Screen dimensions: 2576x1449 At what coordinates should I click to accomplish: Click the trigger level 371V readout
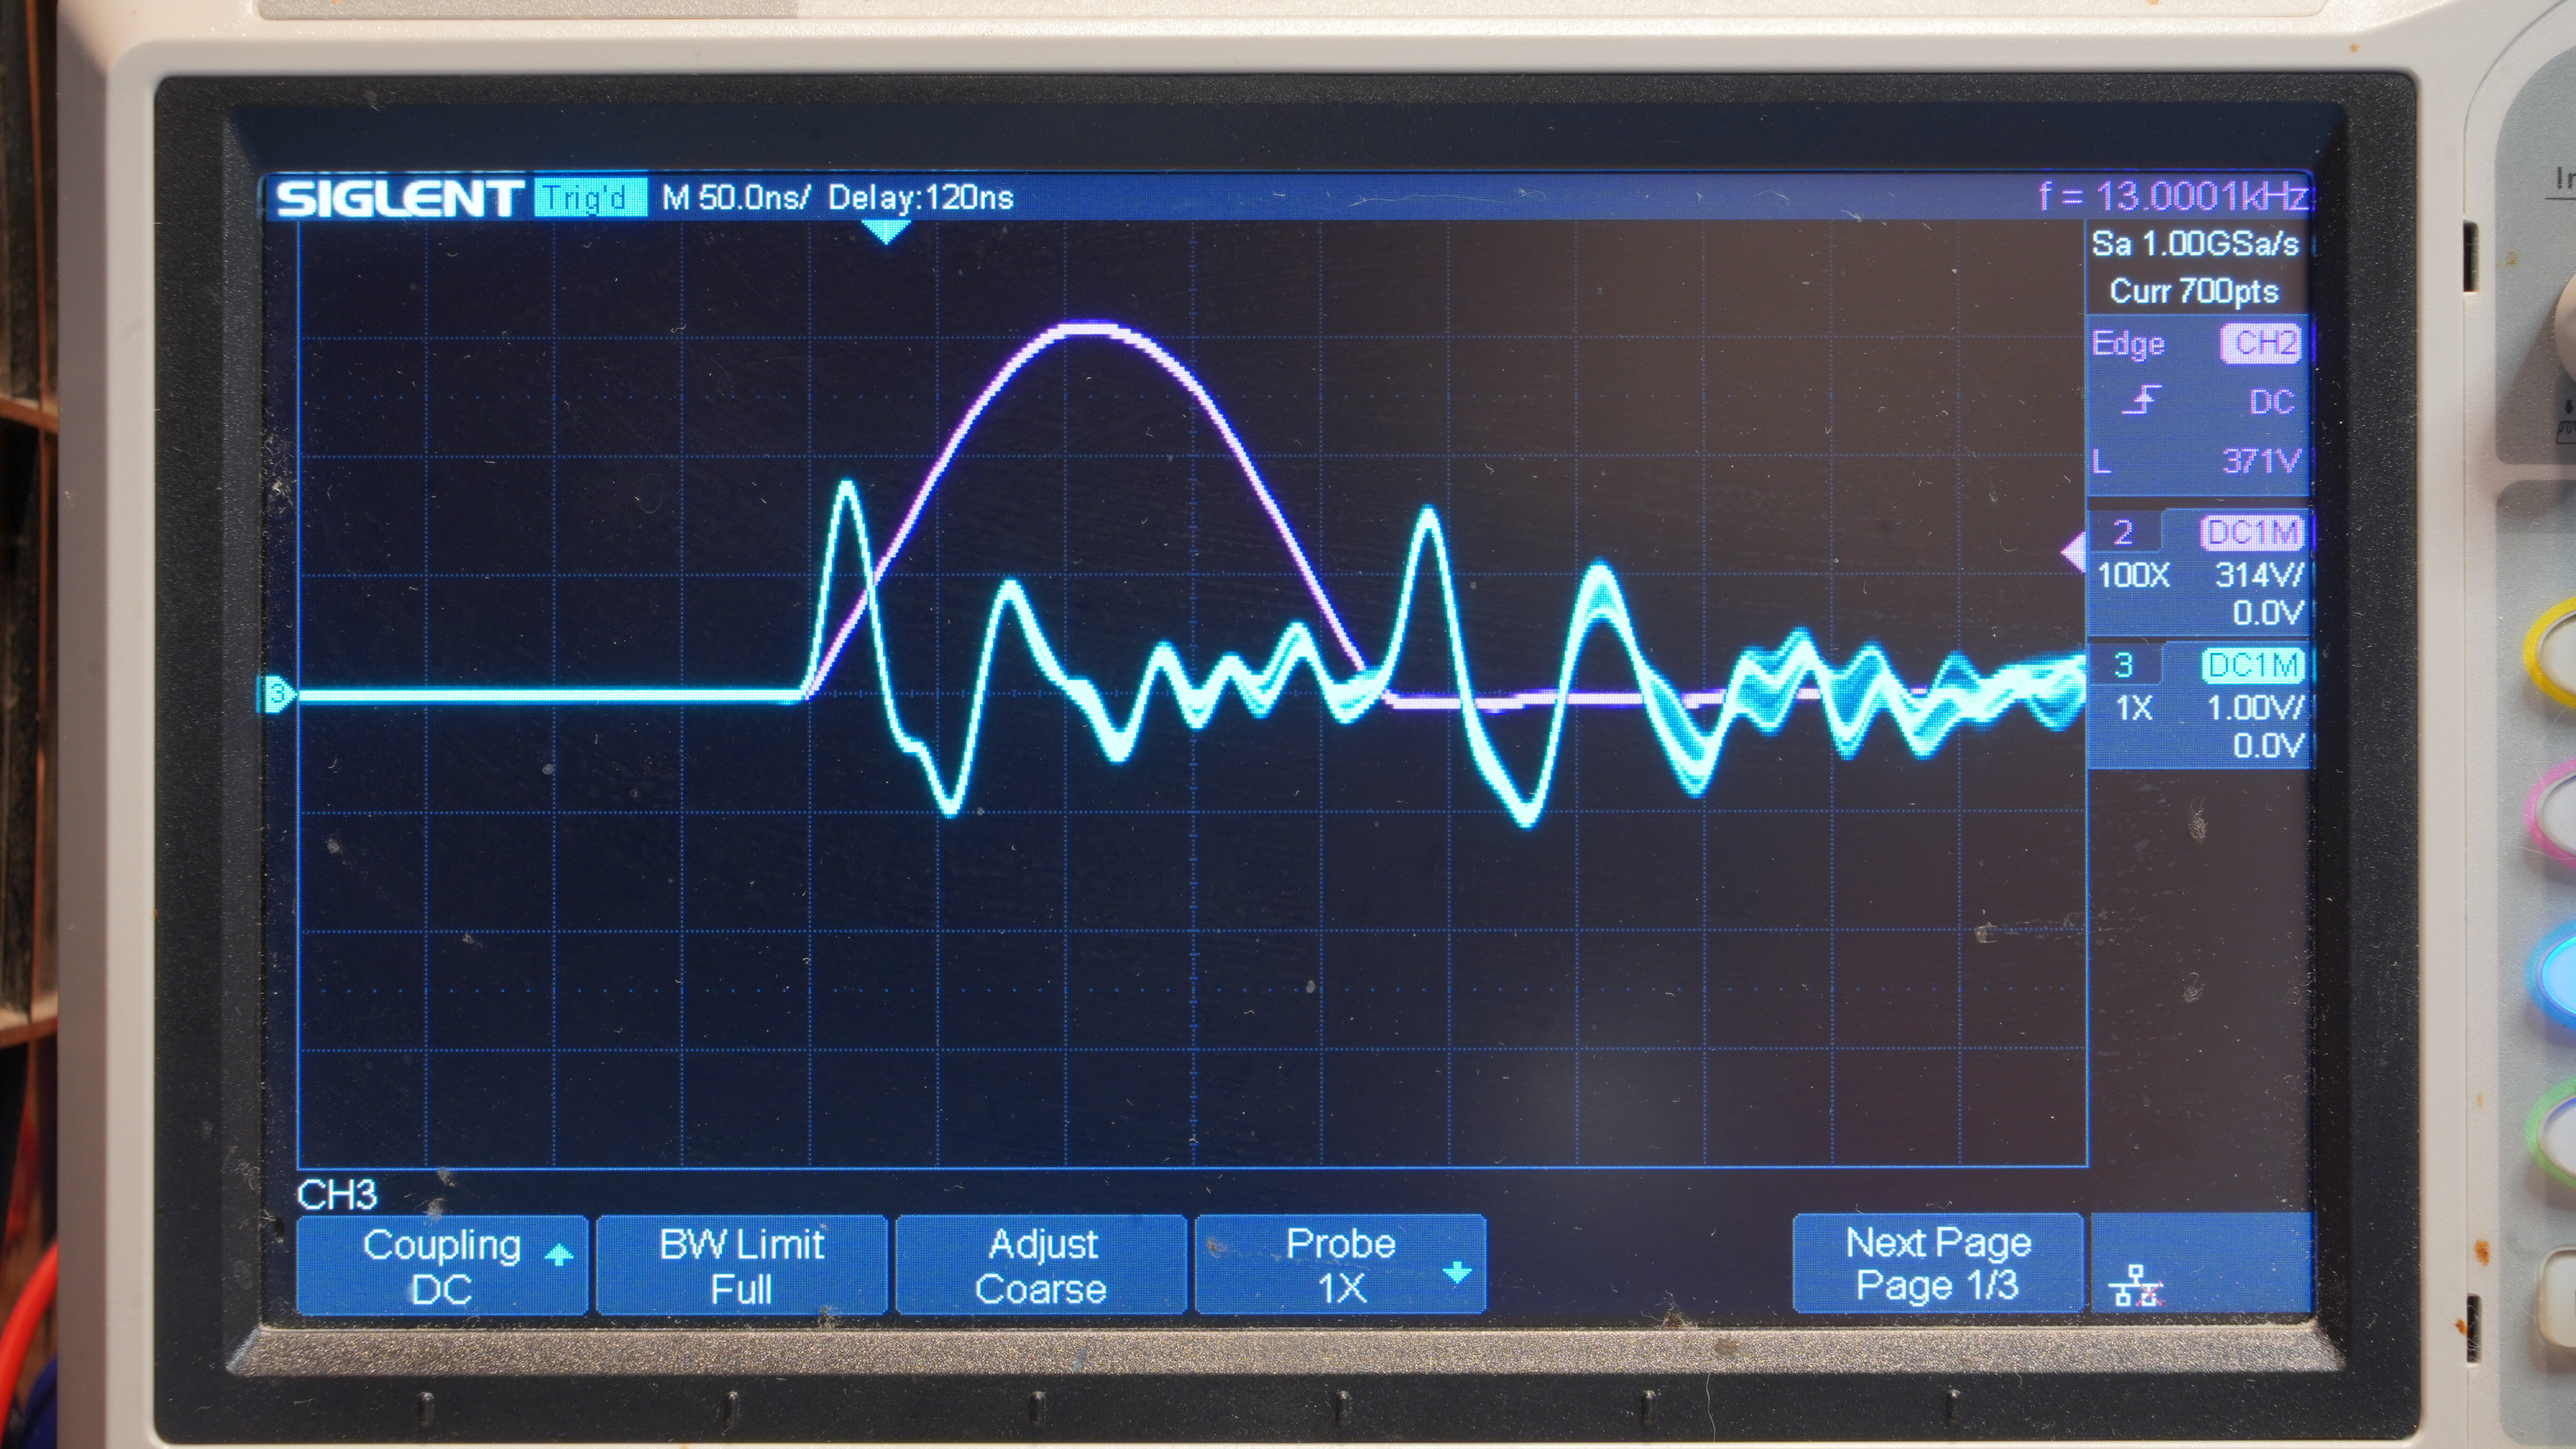coord(2259,461)
